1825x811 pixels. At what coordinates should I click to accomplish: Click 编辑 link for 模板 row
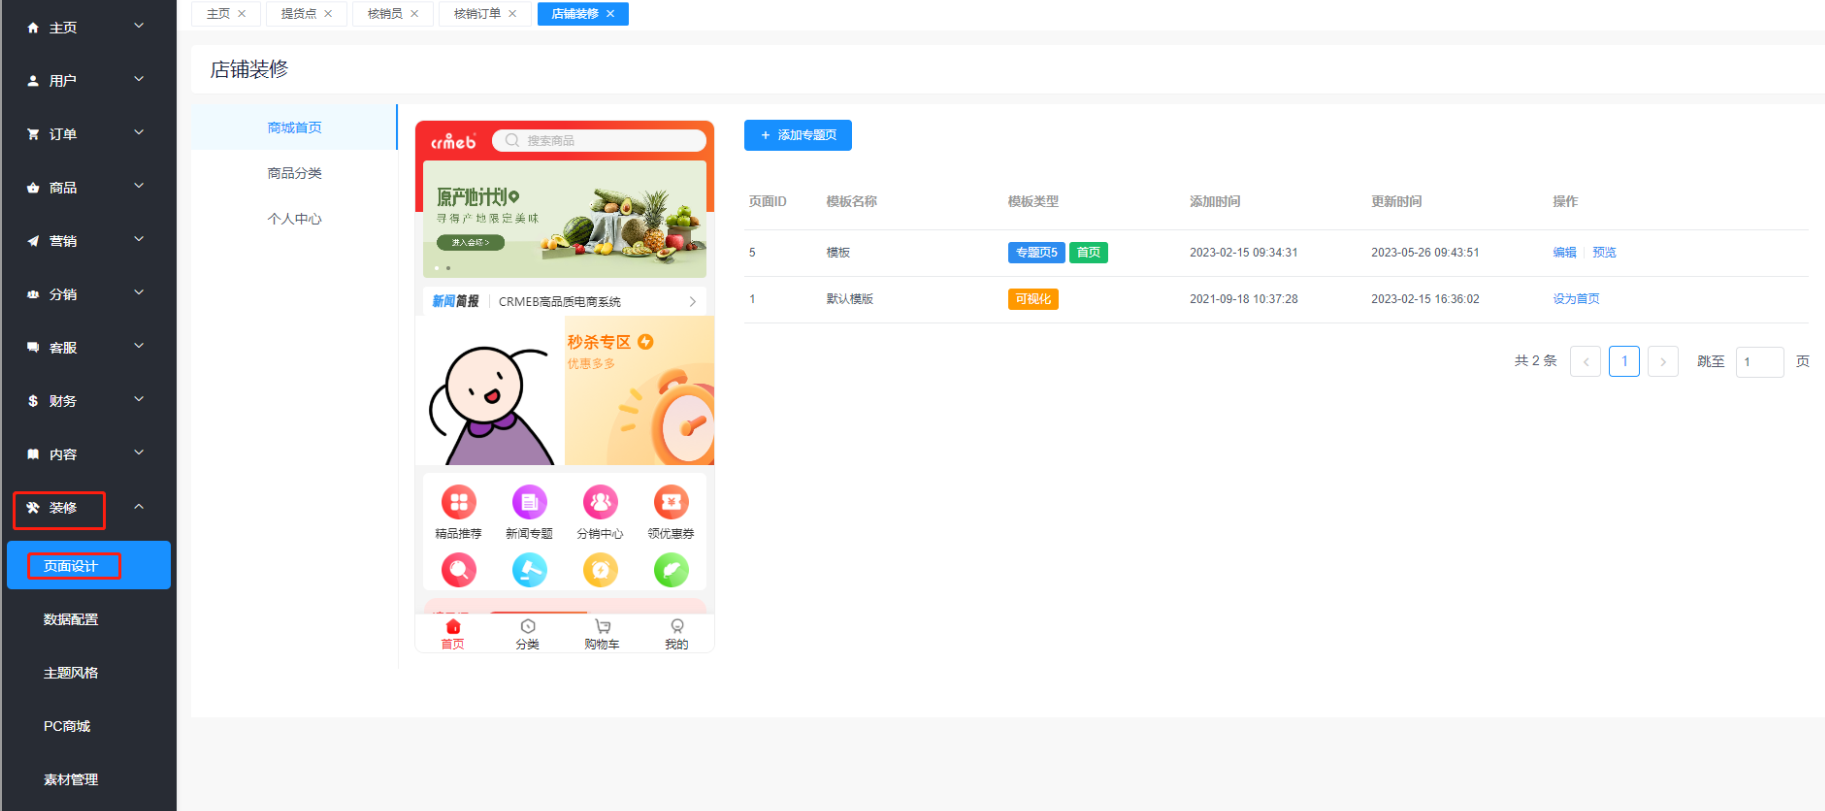coord(1564,253)
